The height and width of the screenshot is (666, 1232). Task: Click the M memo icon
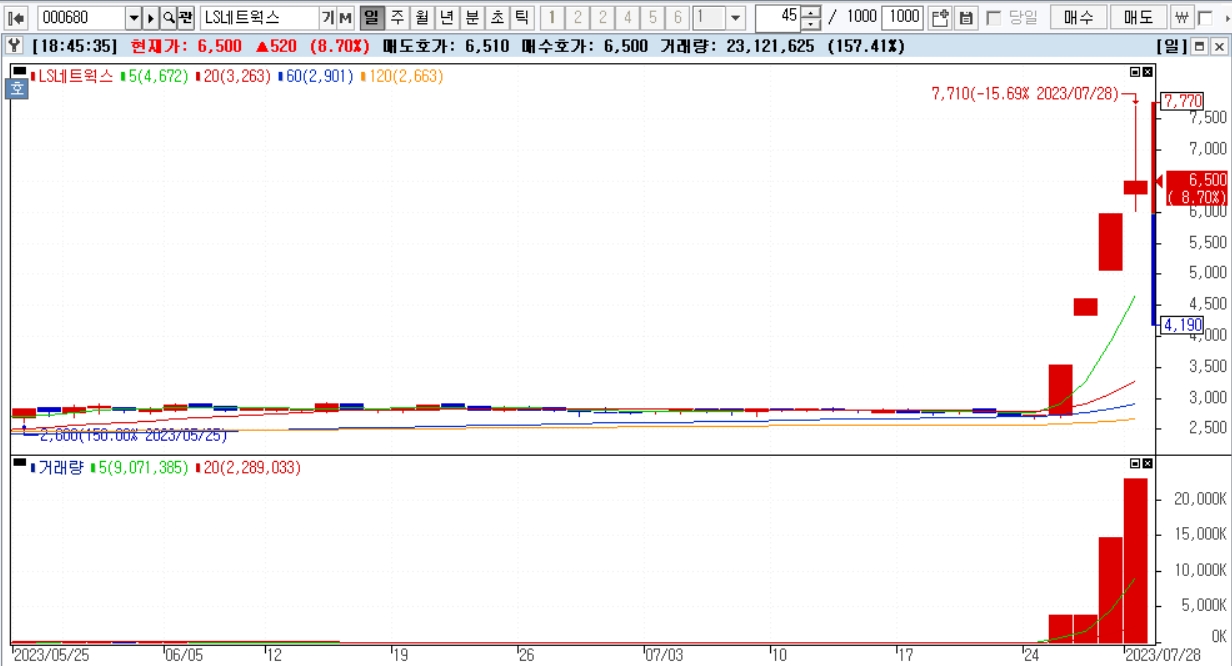pyautogui.click(x=345, y=17)
